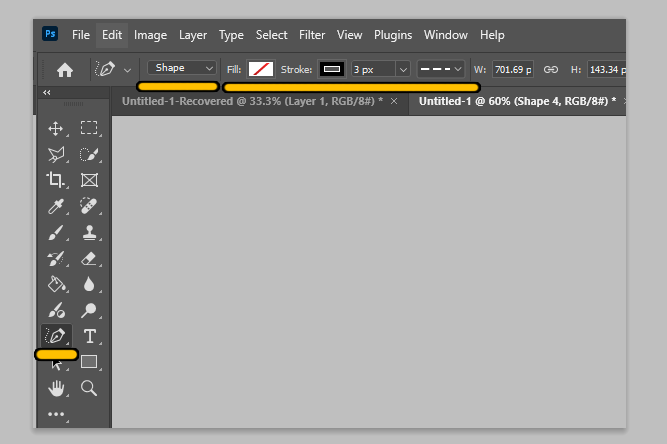
Task: Select the Frame tool
Action: pos(89,180)
